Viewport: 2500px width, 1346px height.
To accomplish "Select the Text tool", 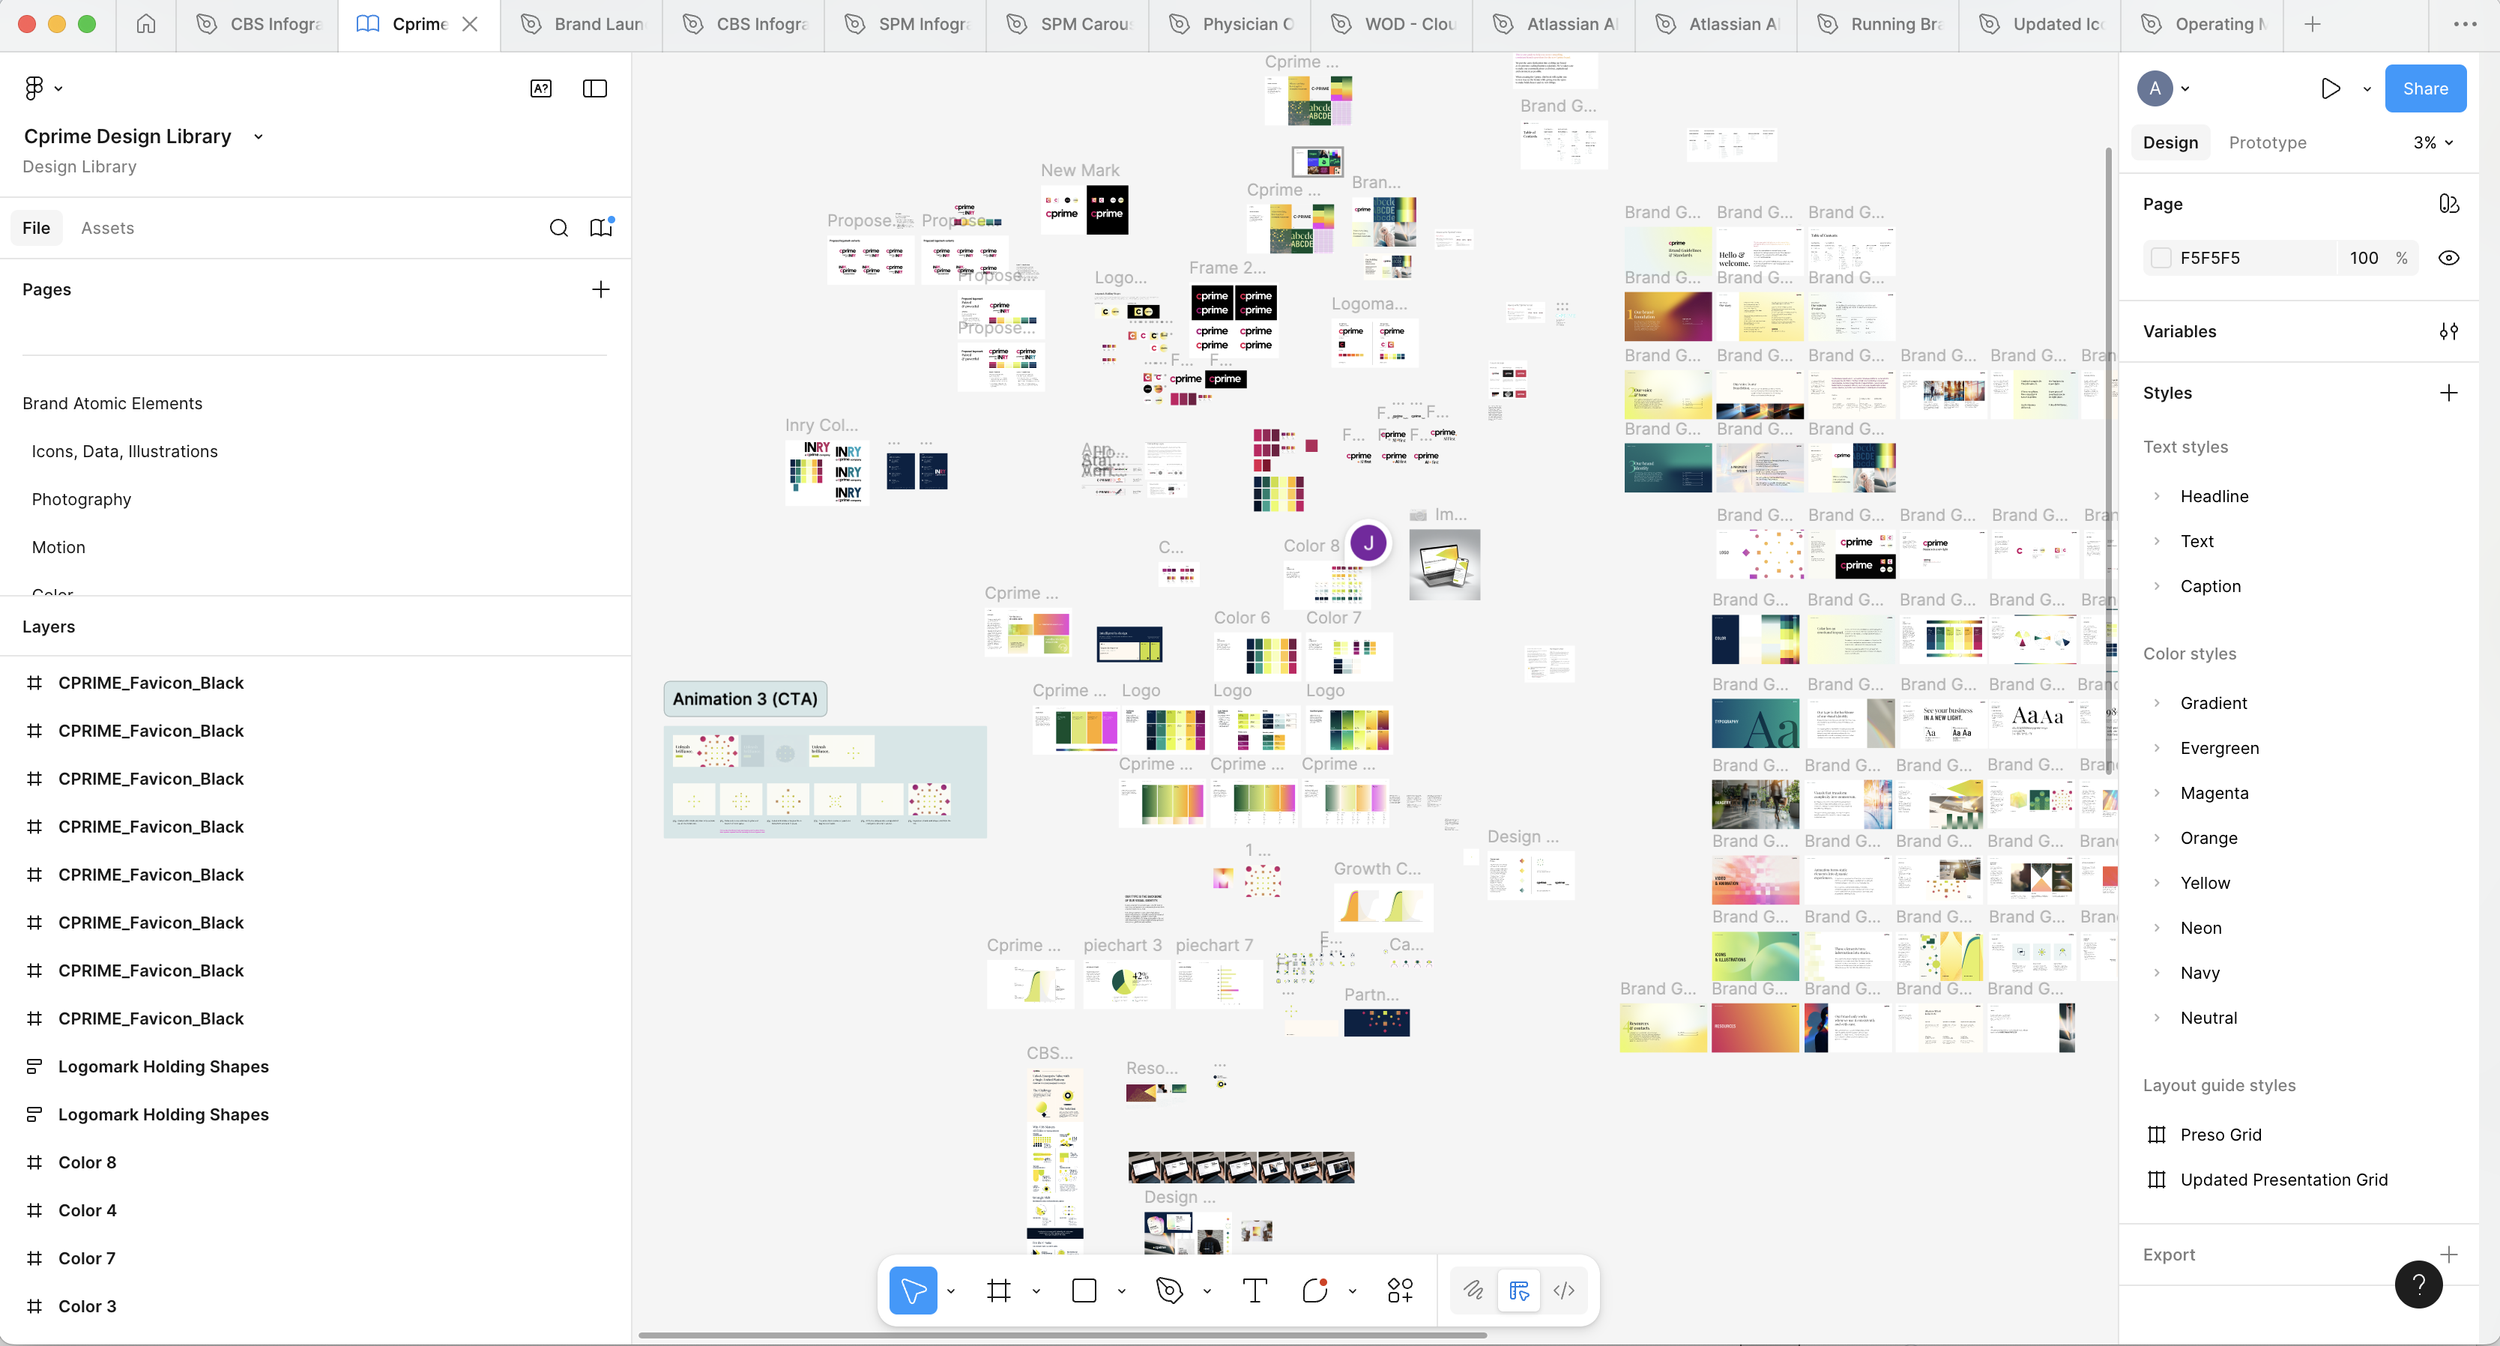I will point(1254,1291).
